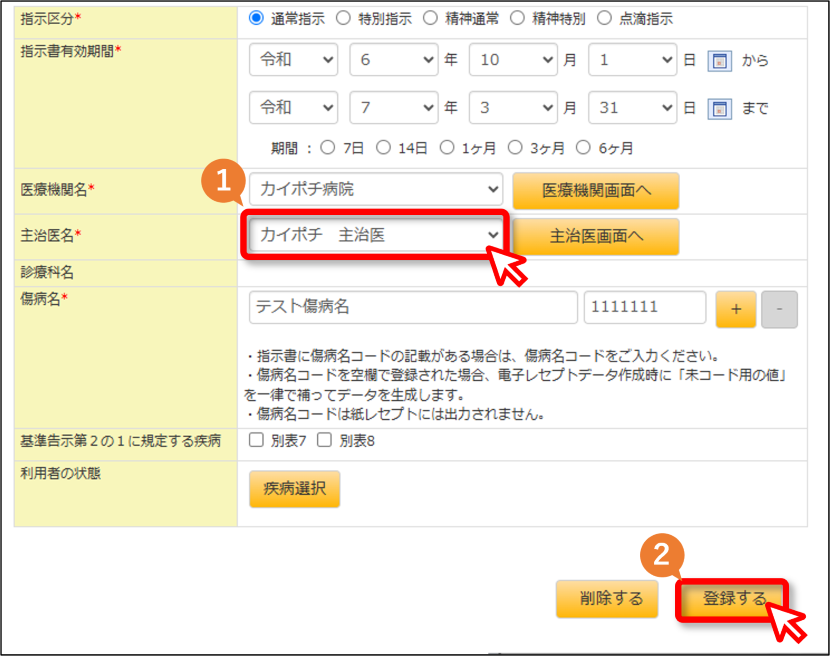This screenshot has width=830, height=656.
Task: Select 精神通常 radio option
Action: pyautogui.click(x=430, y=19)
